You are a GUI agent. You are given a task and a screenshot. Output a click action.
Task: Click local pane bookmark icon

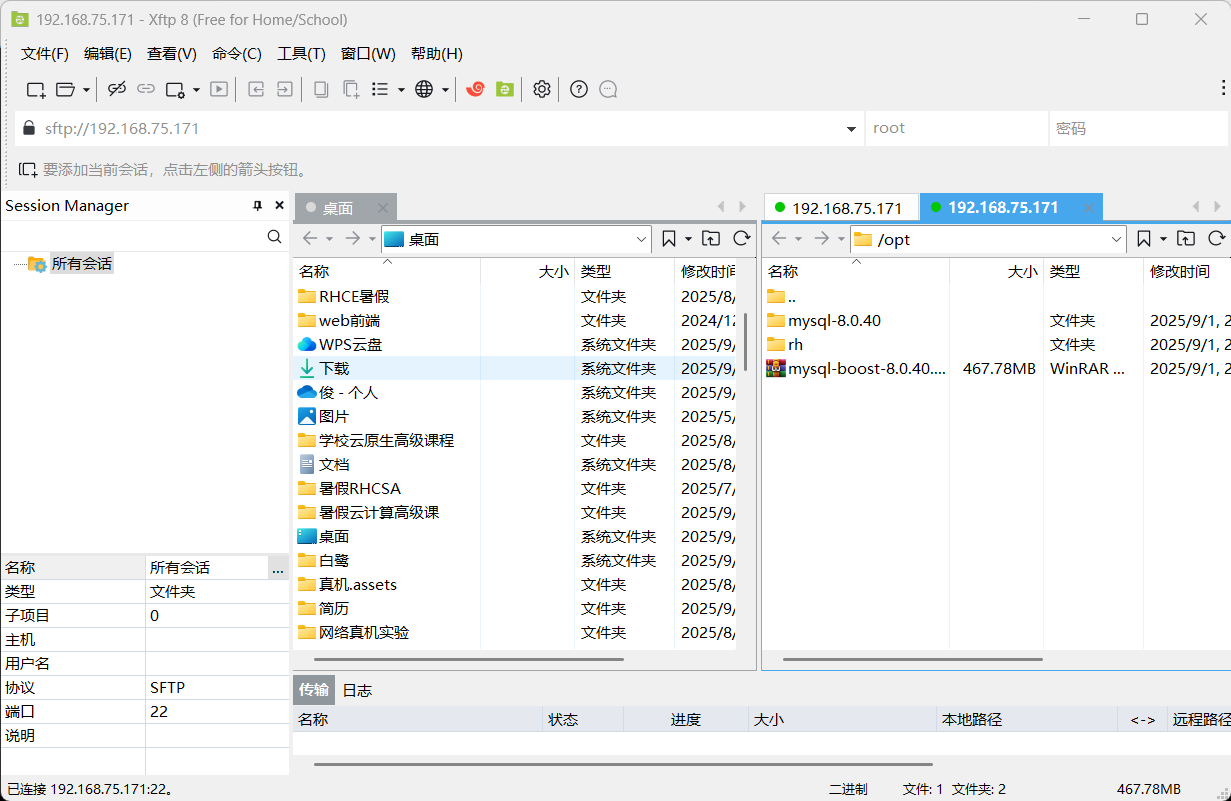tap(669, 238)
